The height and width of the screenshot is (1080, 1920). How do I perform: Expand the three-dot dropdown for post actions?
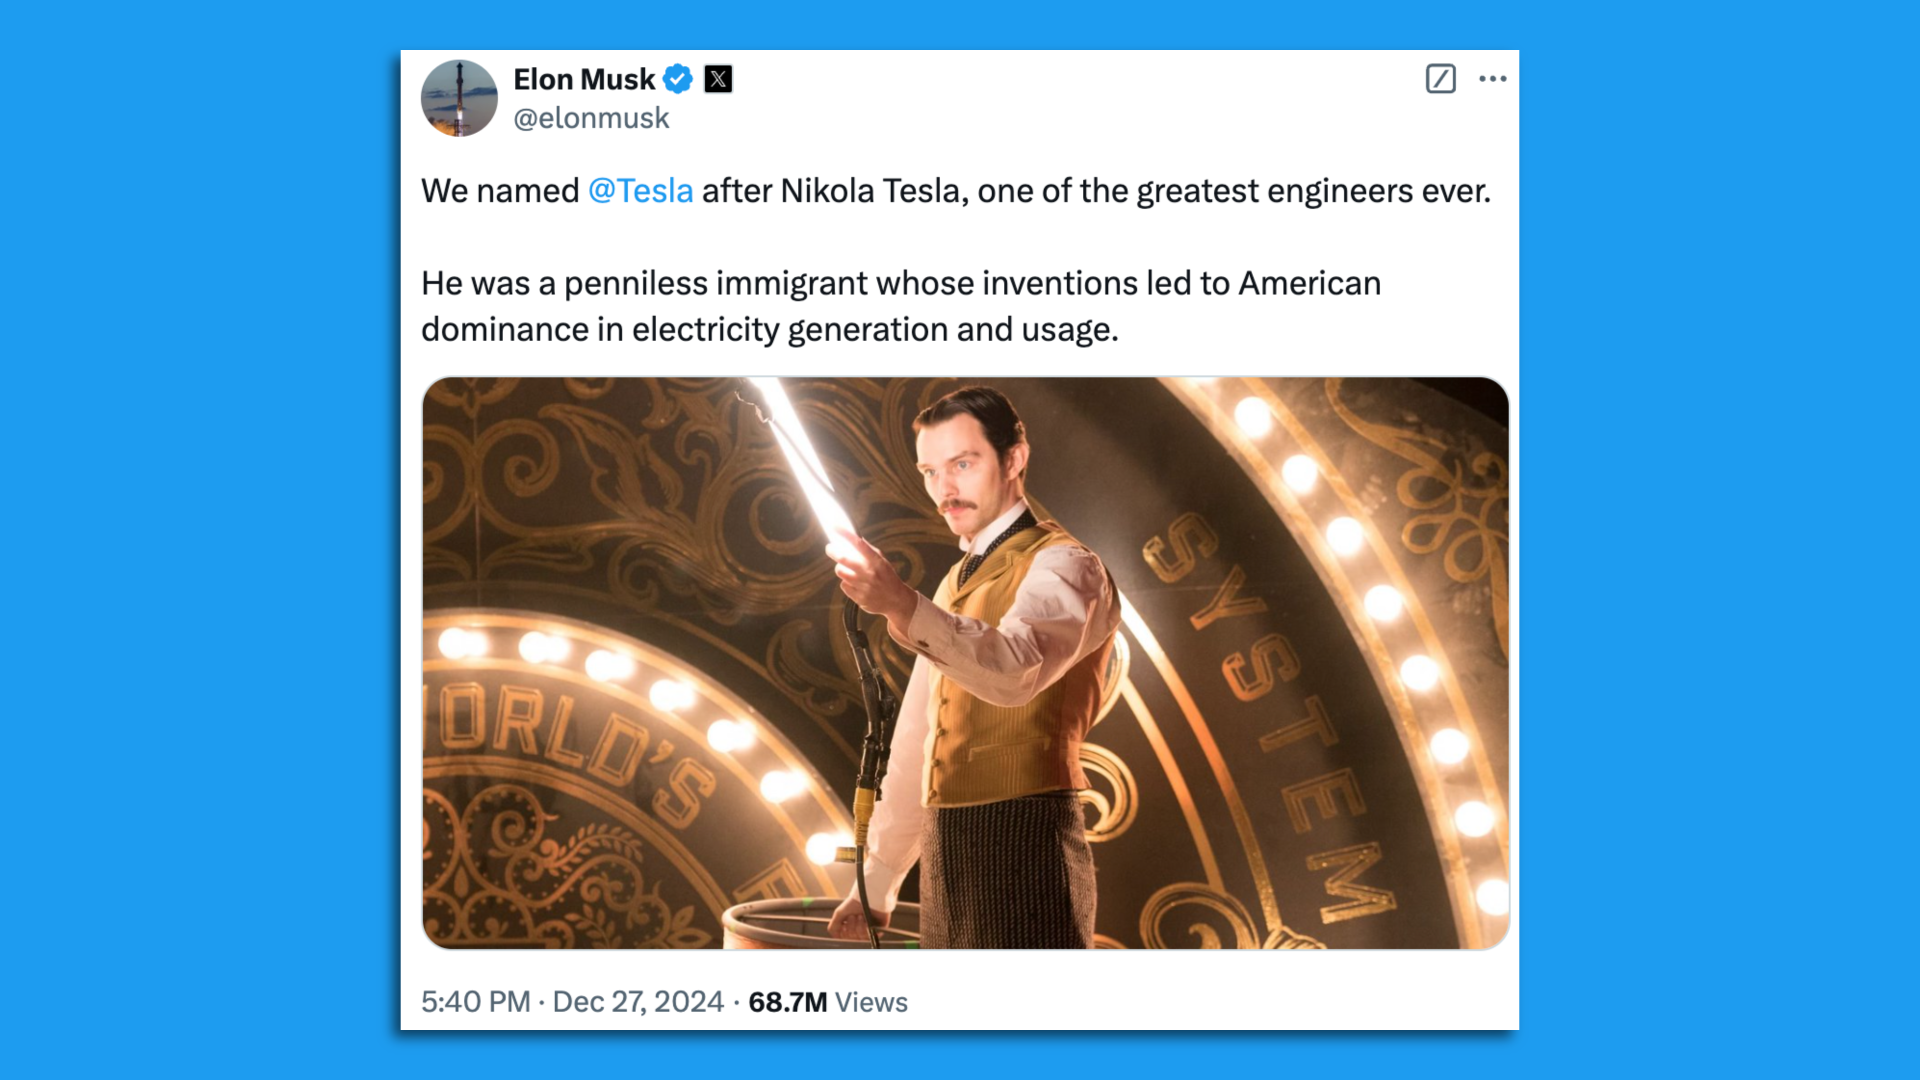[x=1492, y=78]
